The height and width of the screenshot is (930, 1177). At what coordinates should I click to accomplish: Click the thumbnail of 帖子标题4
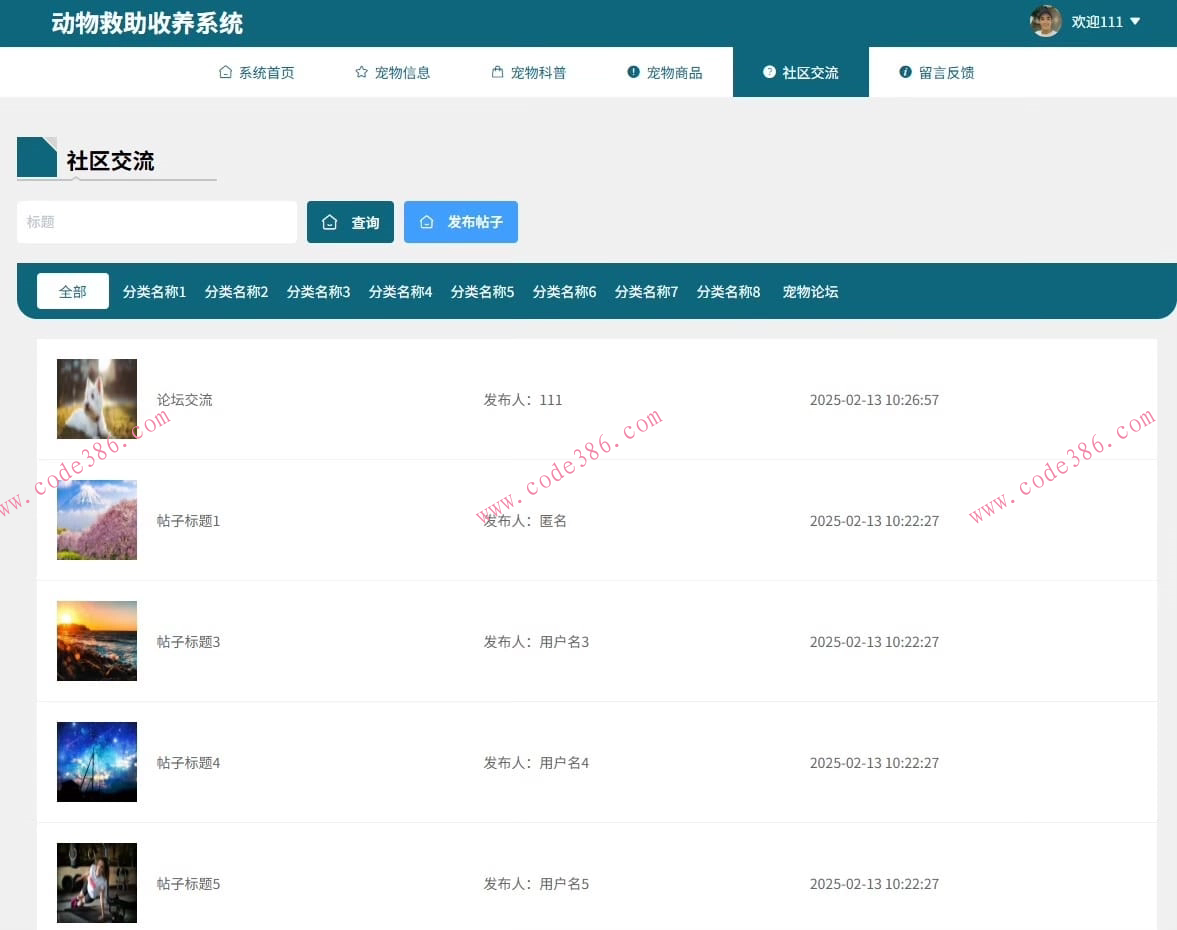click(x=97, y=761)
